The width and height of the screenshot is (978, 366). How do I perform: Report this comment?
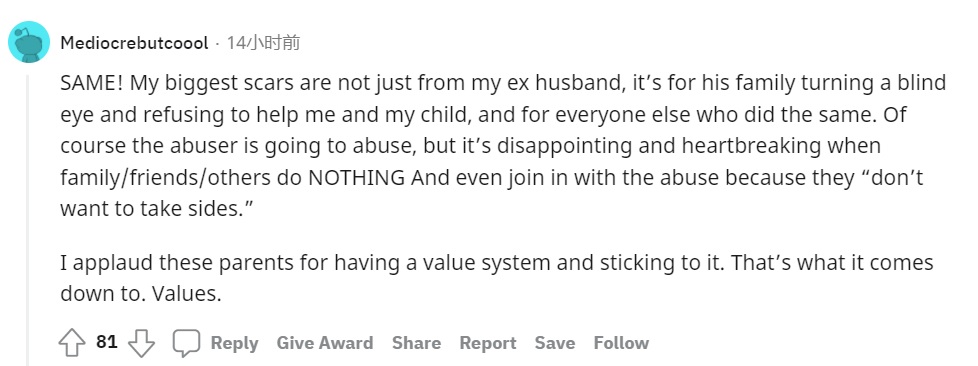point(488,343)
